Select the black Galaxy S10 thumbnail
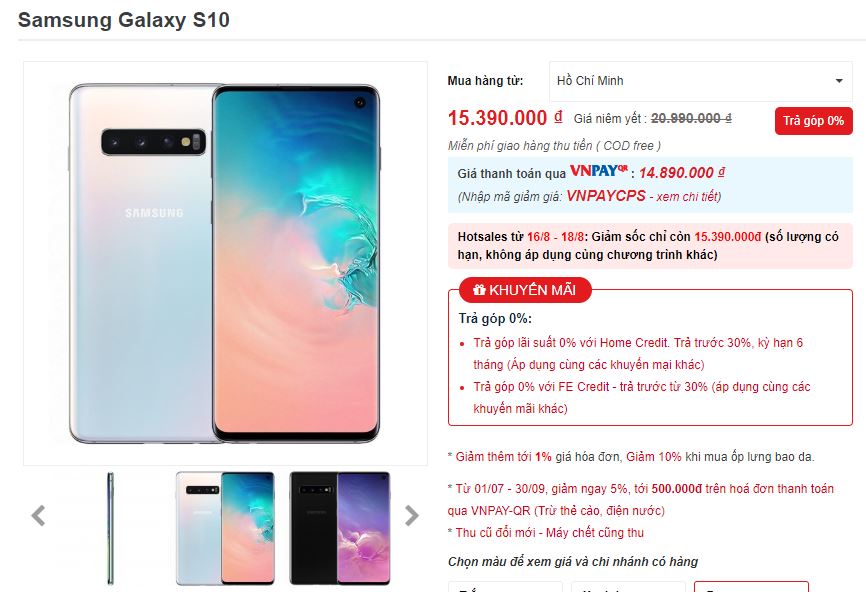866x592 pixels. [x=340, y=528]
